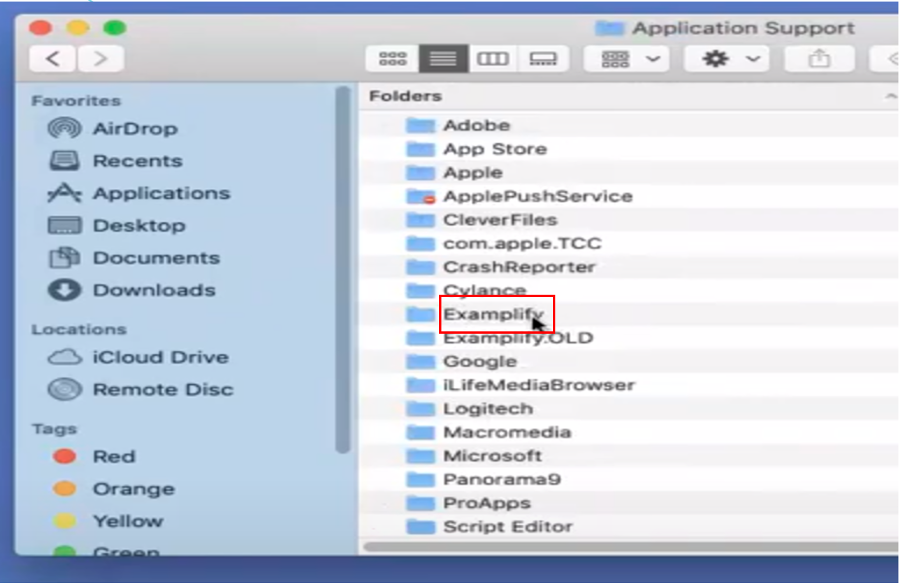Click the sidebar vertical scrollbar
This screenshot has width=899, height=583.
click(x=343, y=269)
